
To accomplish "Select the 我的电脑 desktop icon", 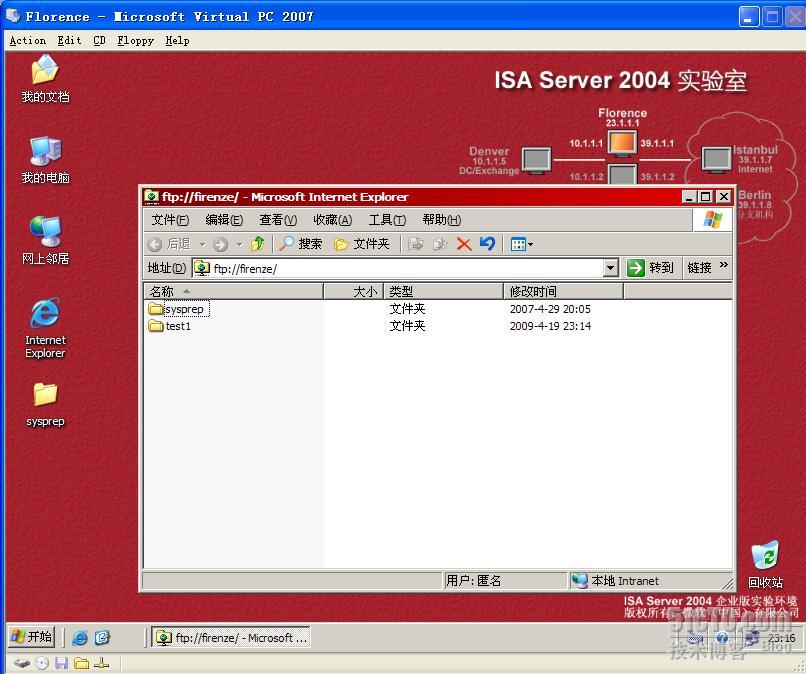I will pos(45,160).
